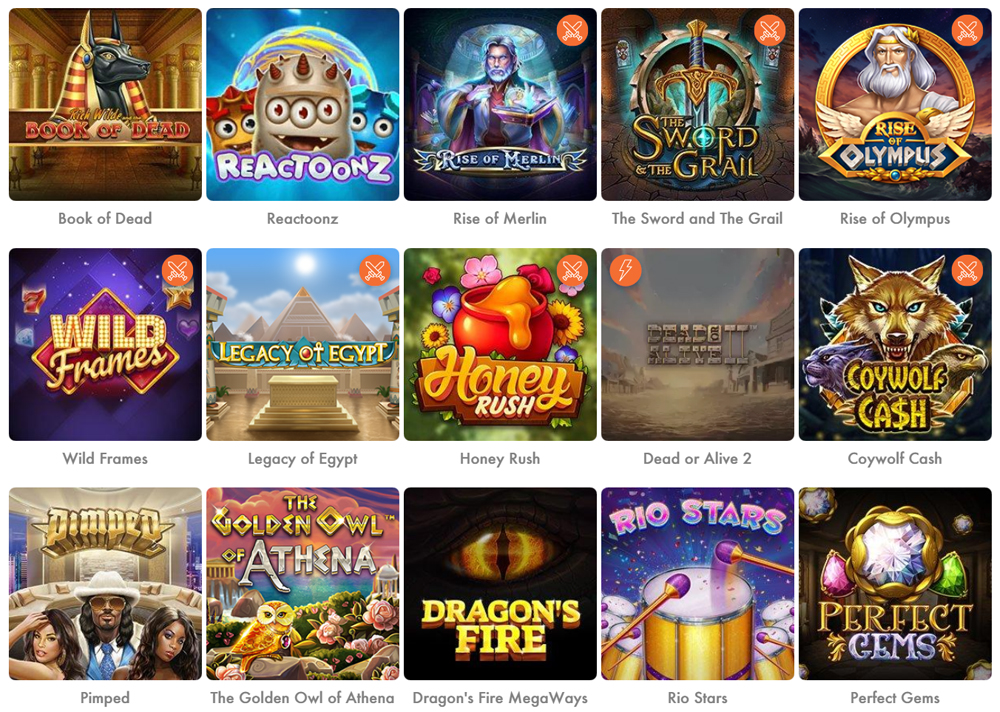Click crossed-swords badge on Wild Frames
1000x712 pixels.
[177, 270]
